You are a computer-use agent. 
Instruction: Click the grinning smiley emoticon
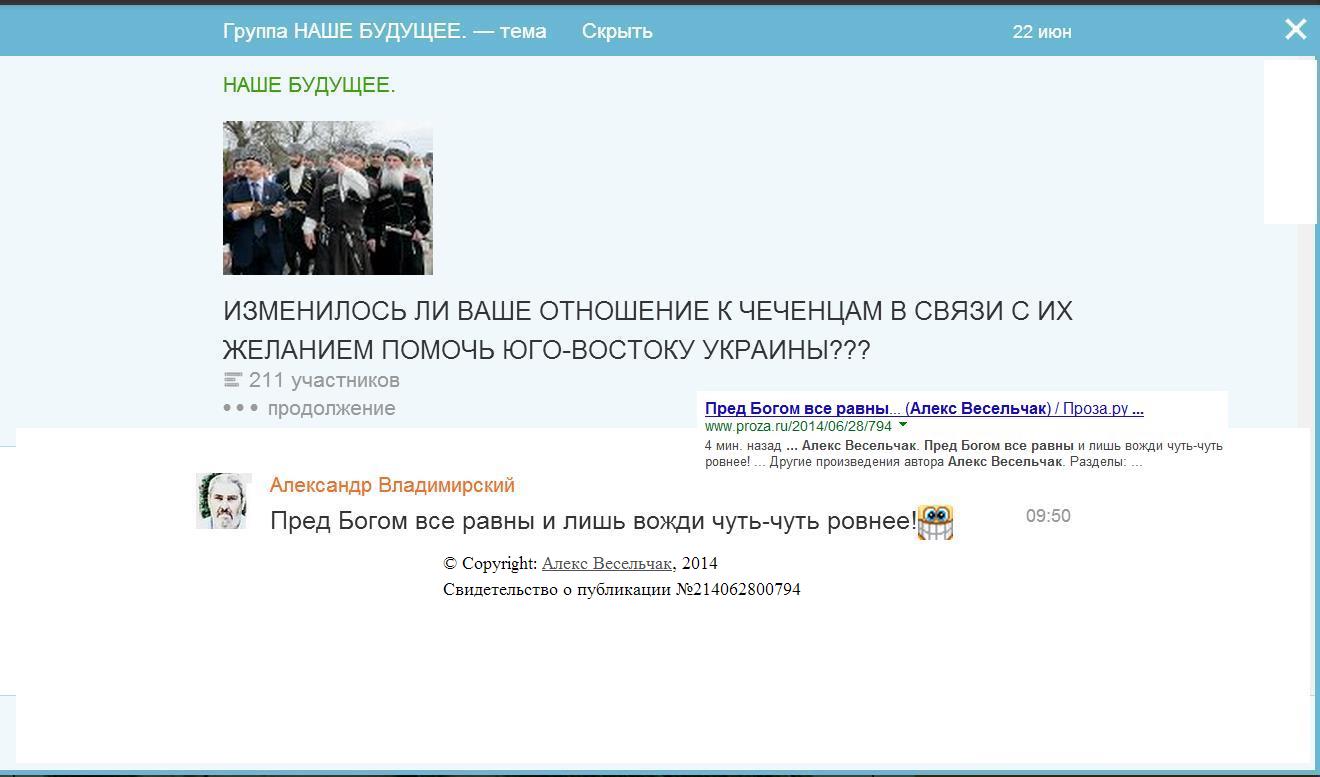tap(935, 522)
